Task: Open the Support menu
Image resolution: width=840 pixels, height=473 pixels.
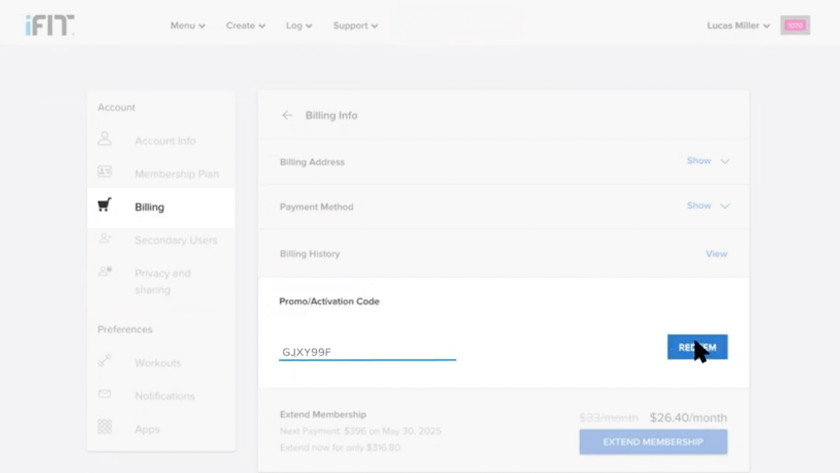Action: 355,26
